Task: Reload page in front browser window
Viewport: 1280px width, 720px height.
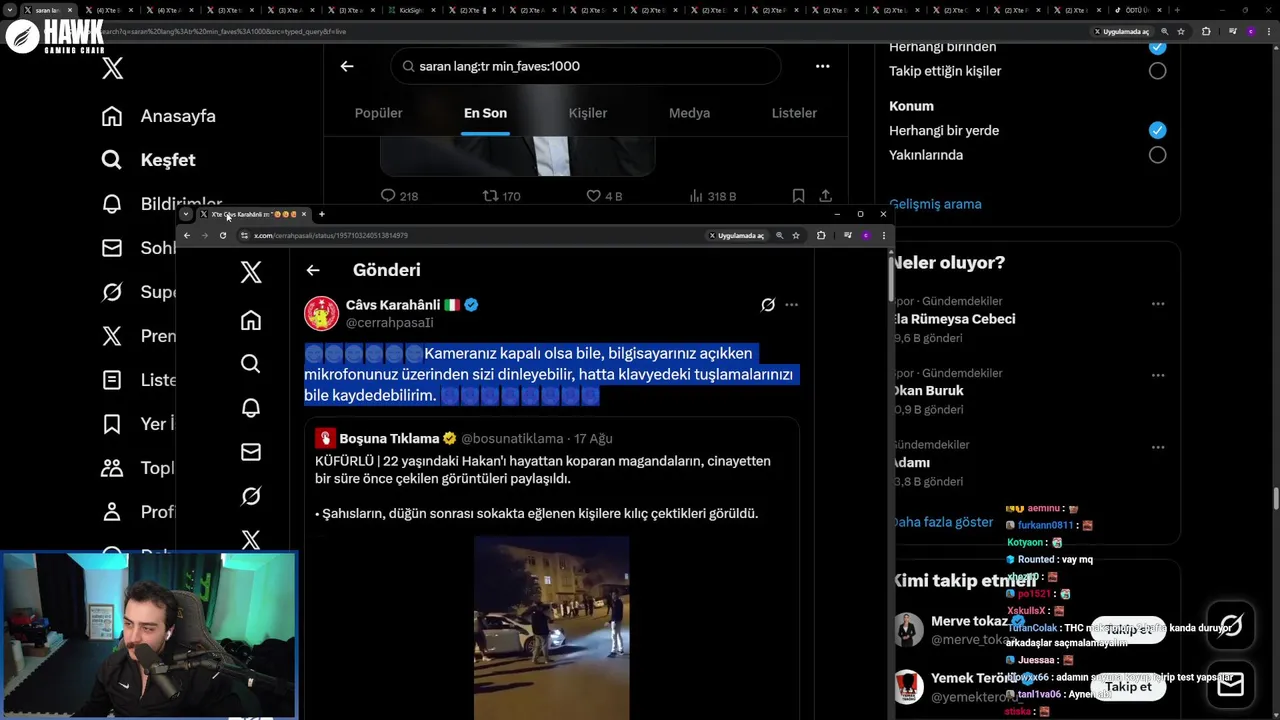Action: click(x=223, y=236)
